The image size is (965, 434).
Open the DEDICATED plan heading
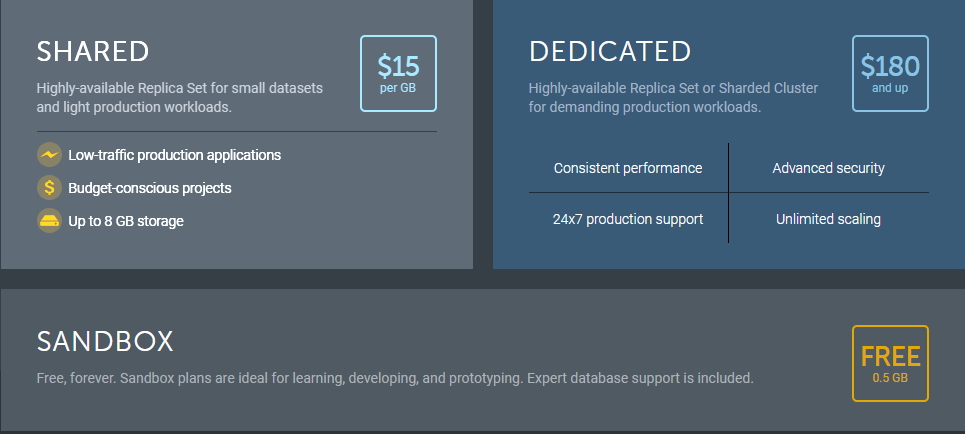pos(610,51)
